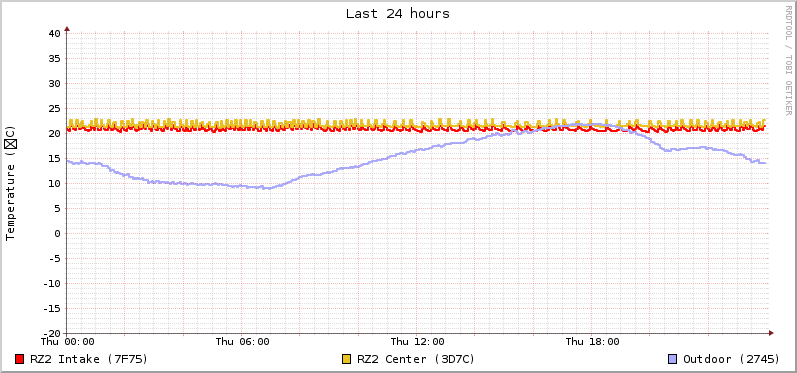Viewport: 797px width, 373px height.
Task: Click the yellow RZ2 Center legend swatch
Action: 347,359
